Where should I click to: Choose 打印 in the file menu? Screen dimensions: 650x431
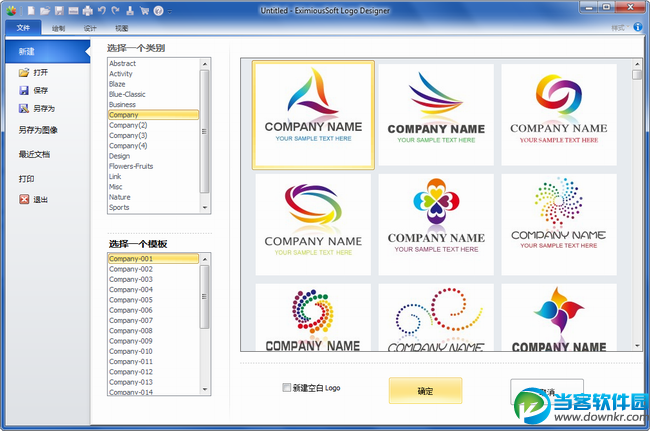point(26,179)
